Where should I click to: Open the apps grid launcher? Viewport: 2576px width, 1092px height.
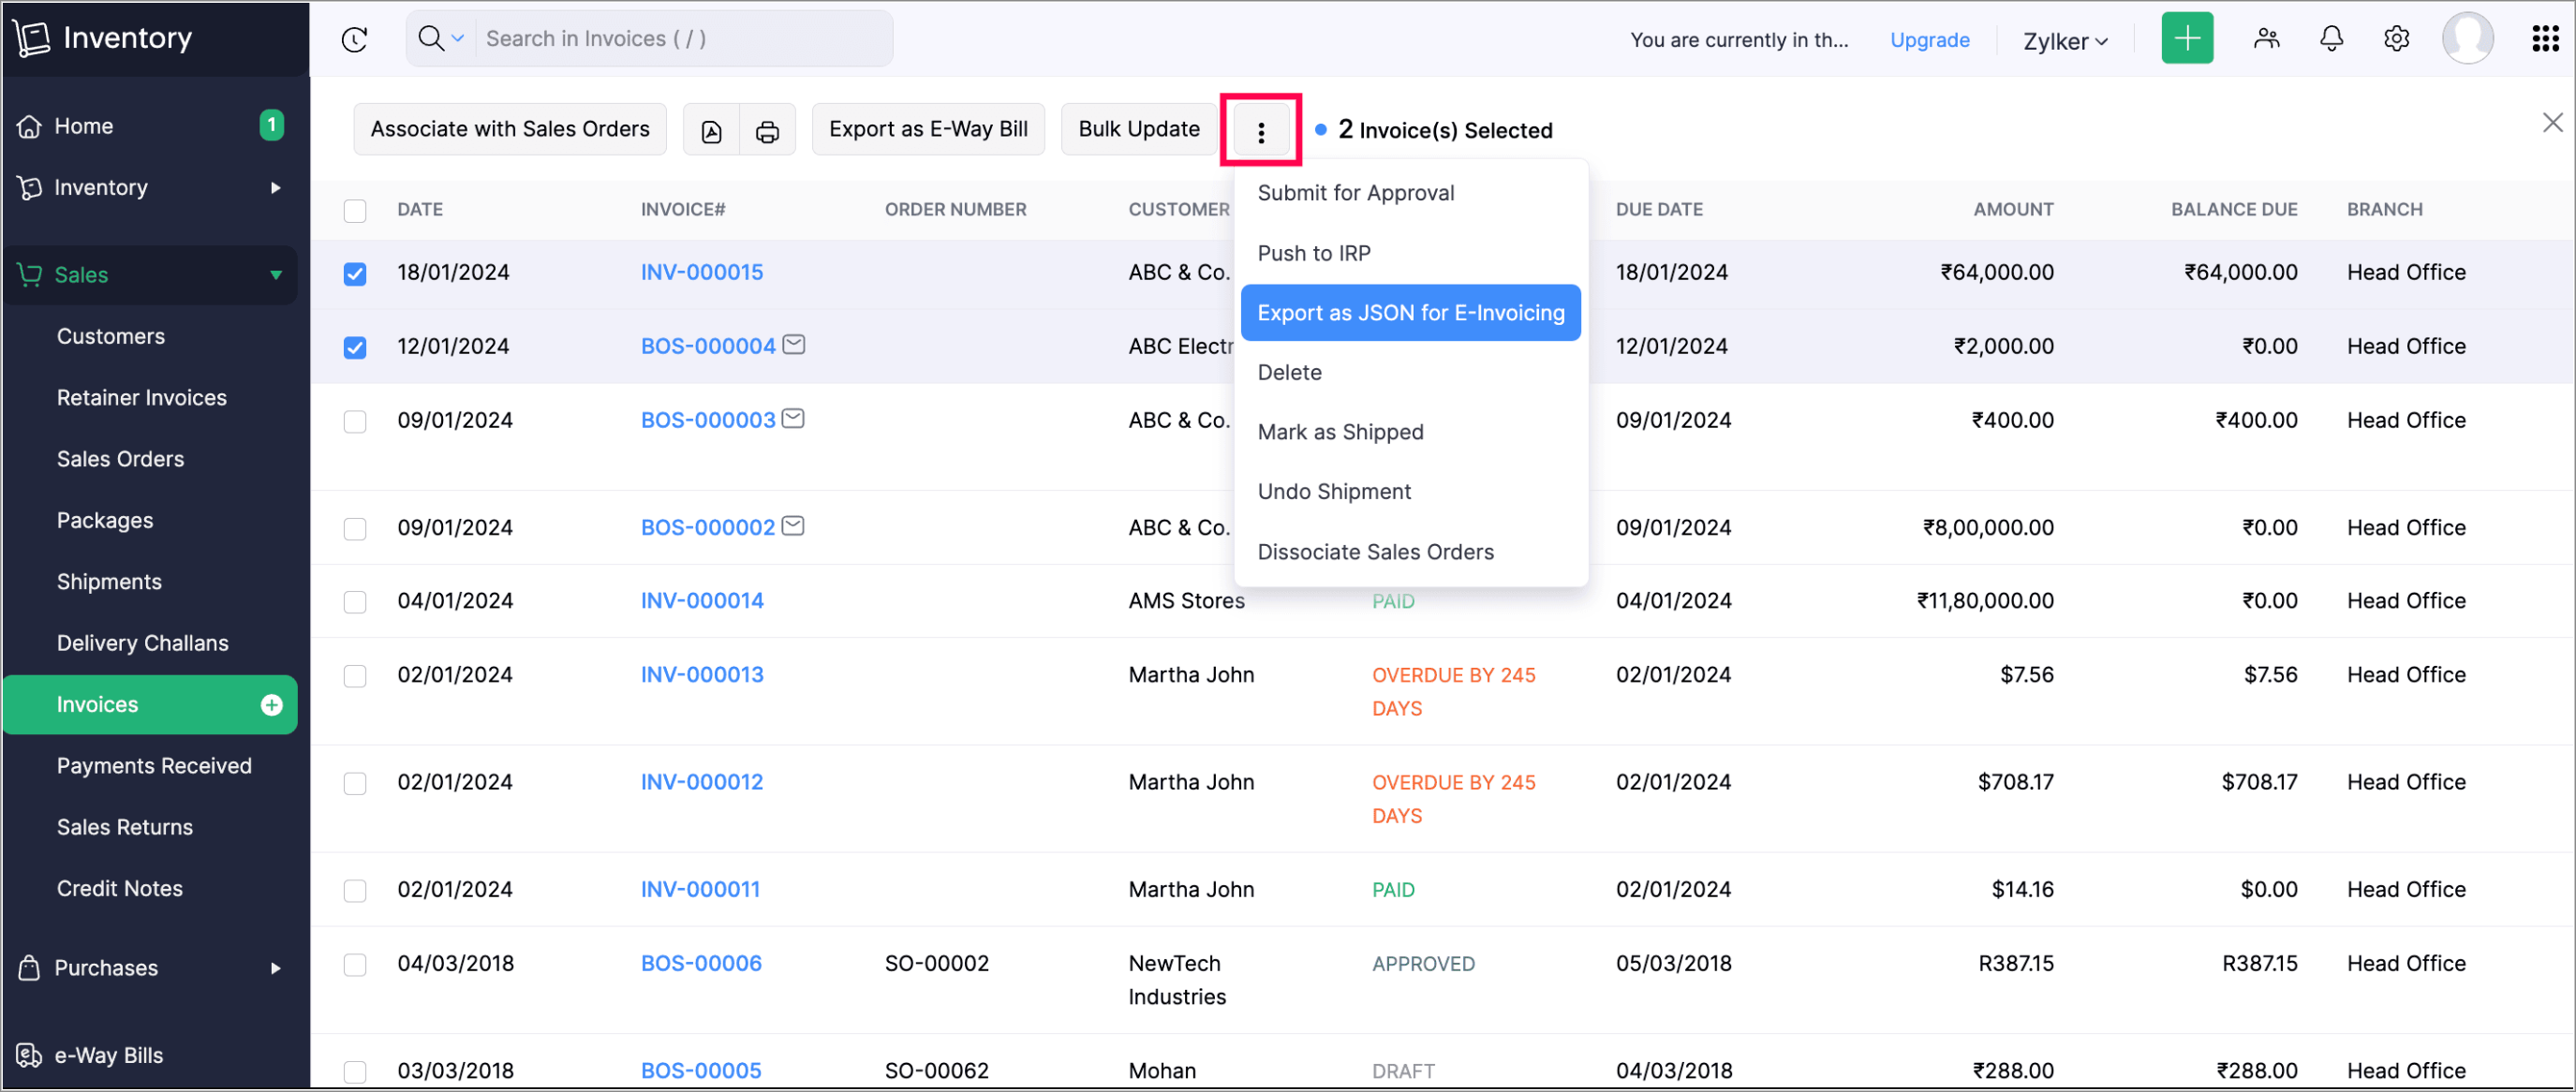click(2545, 38)
